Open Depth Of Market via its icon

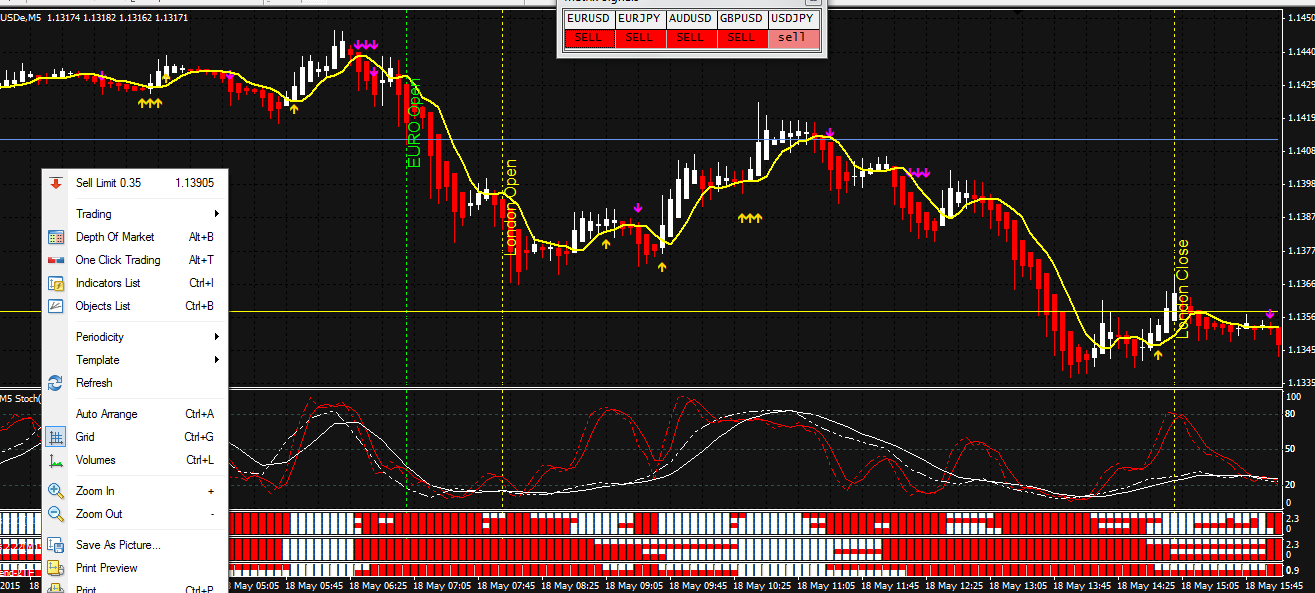tap(56, 237)
